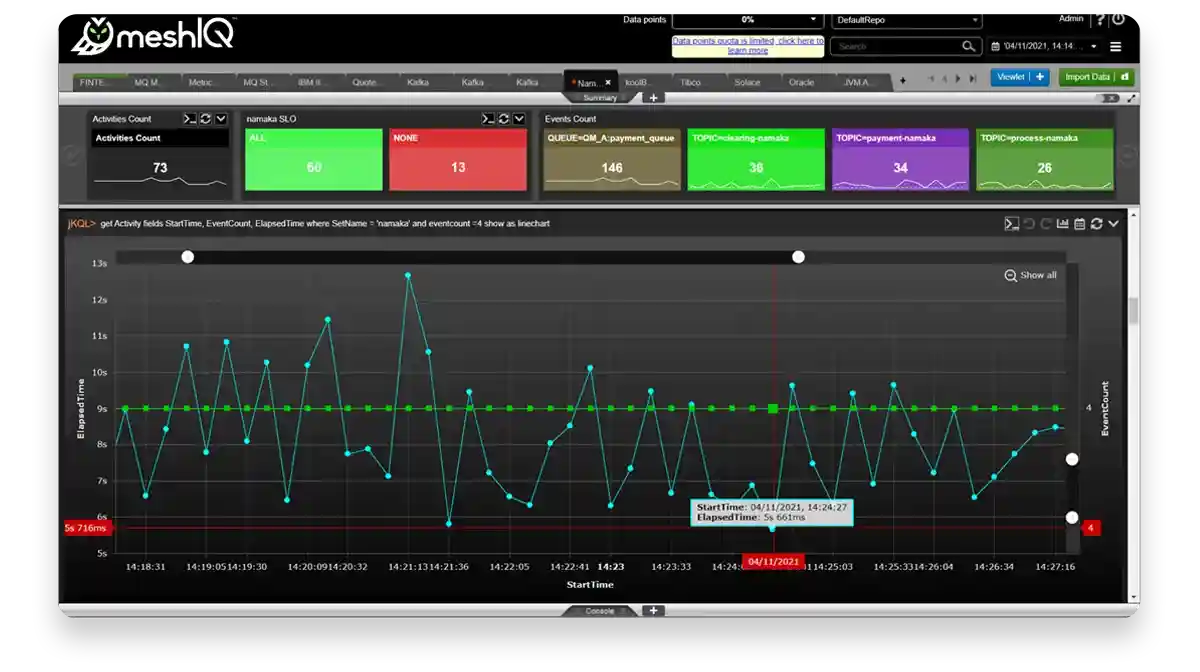Image resolution: width=1200 pixels, height=672 pixels.
Task: Open console icon in Activities Count viewlet
Action: pyautogui.click(x=189, y=119)
